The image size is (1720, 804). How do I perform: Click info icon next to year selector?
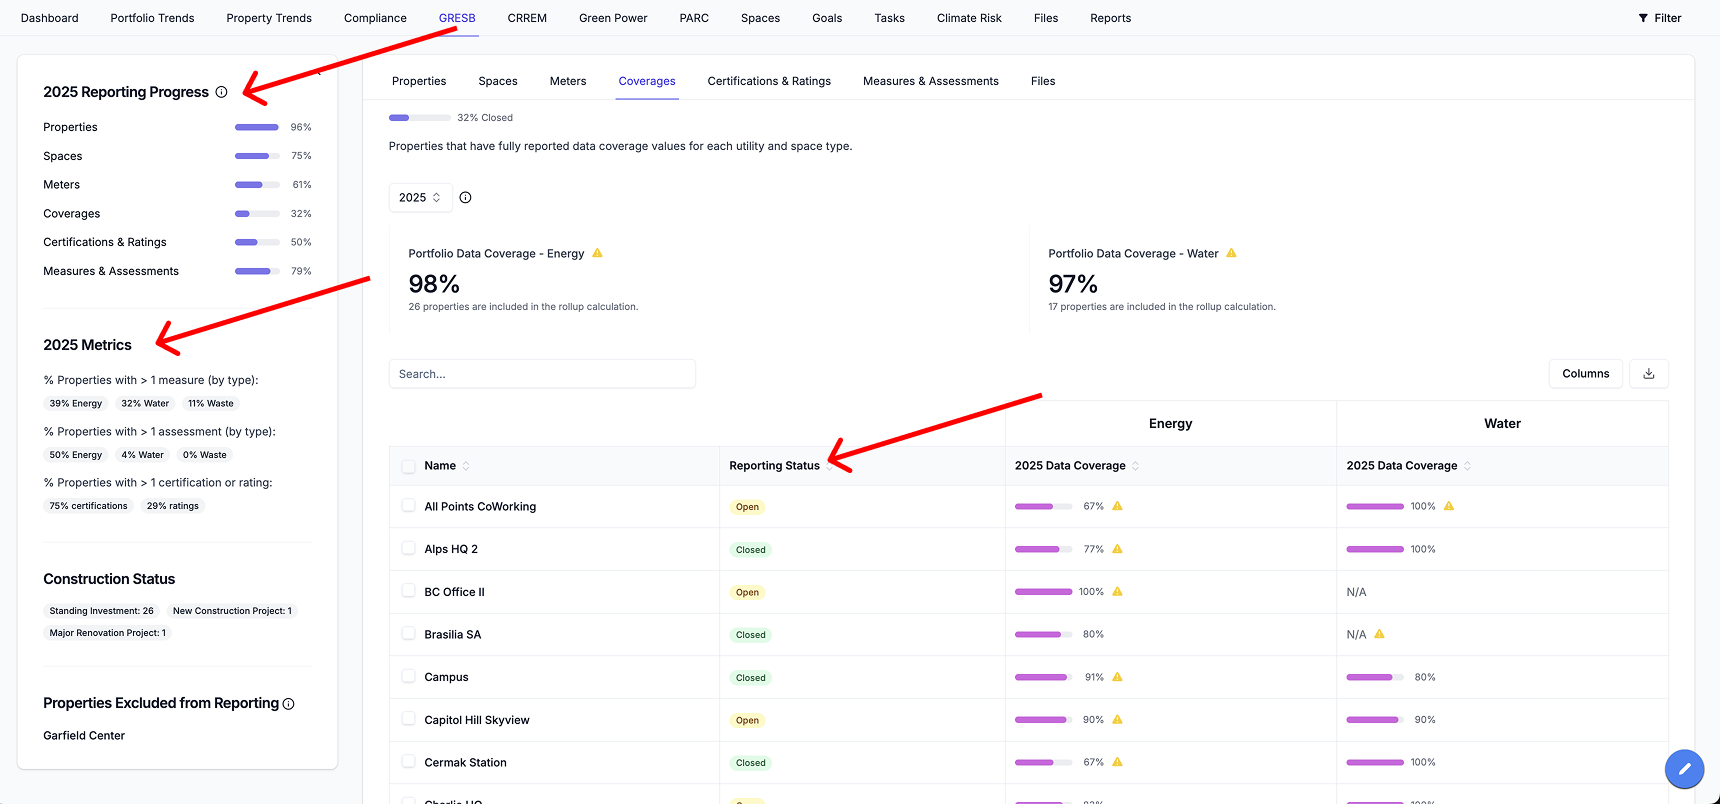[x=465, y=198]
